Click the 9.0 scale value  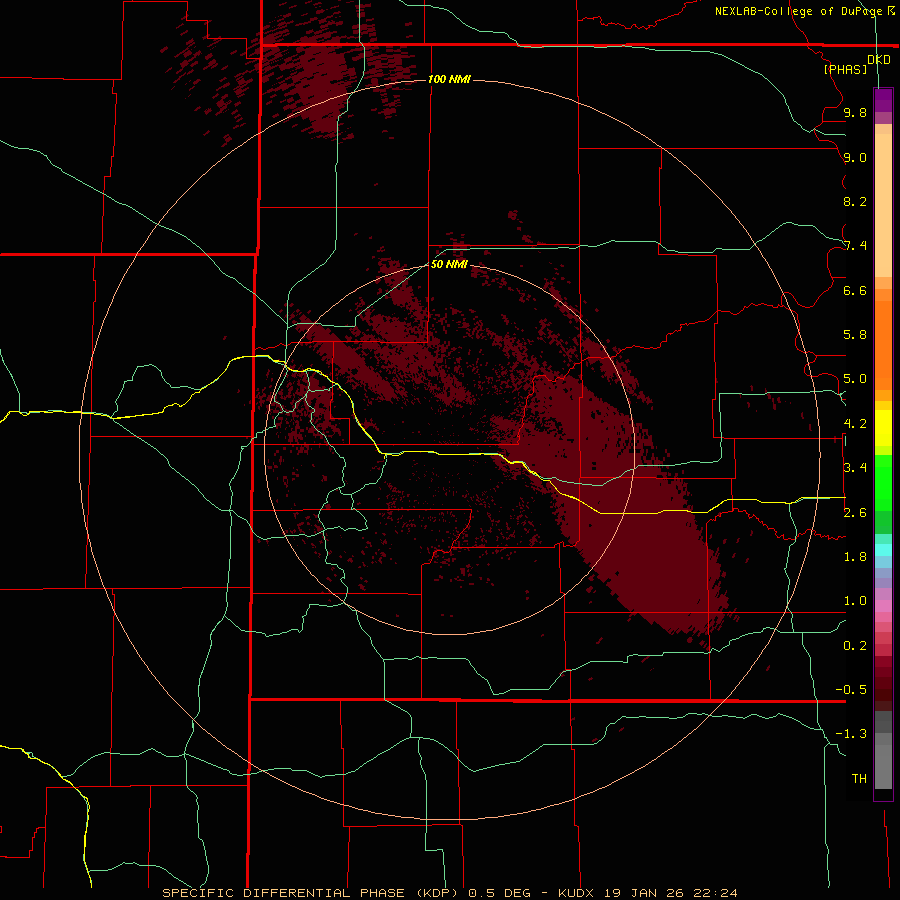855,157
